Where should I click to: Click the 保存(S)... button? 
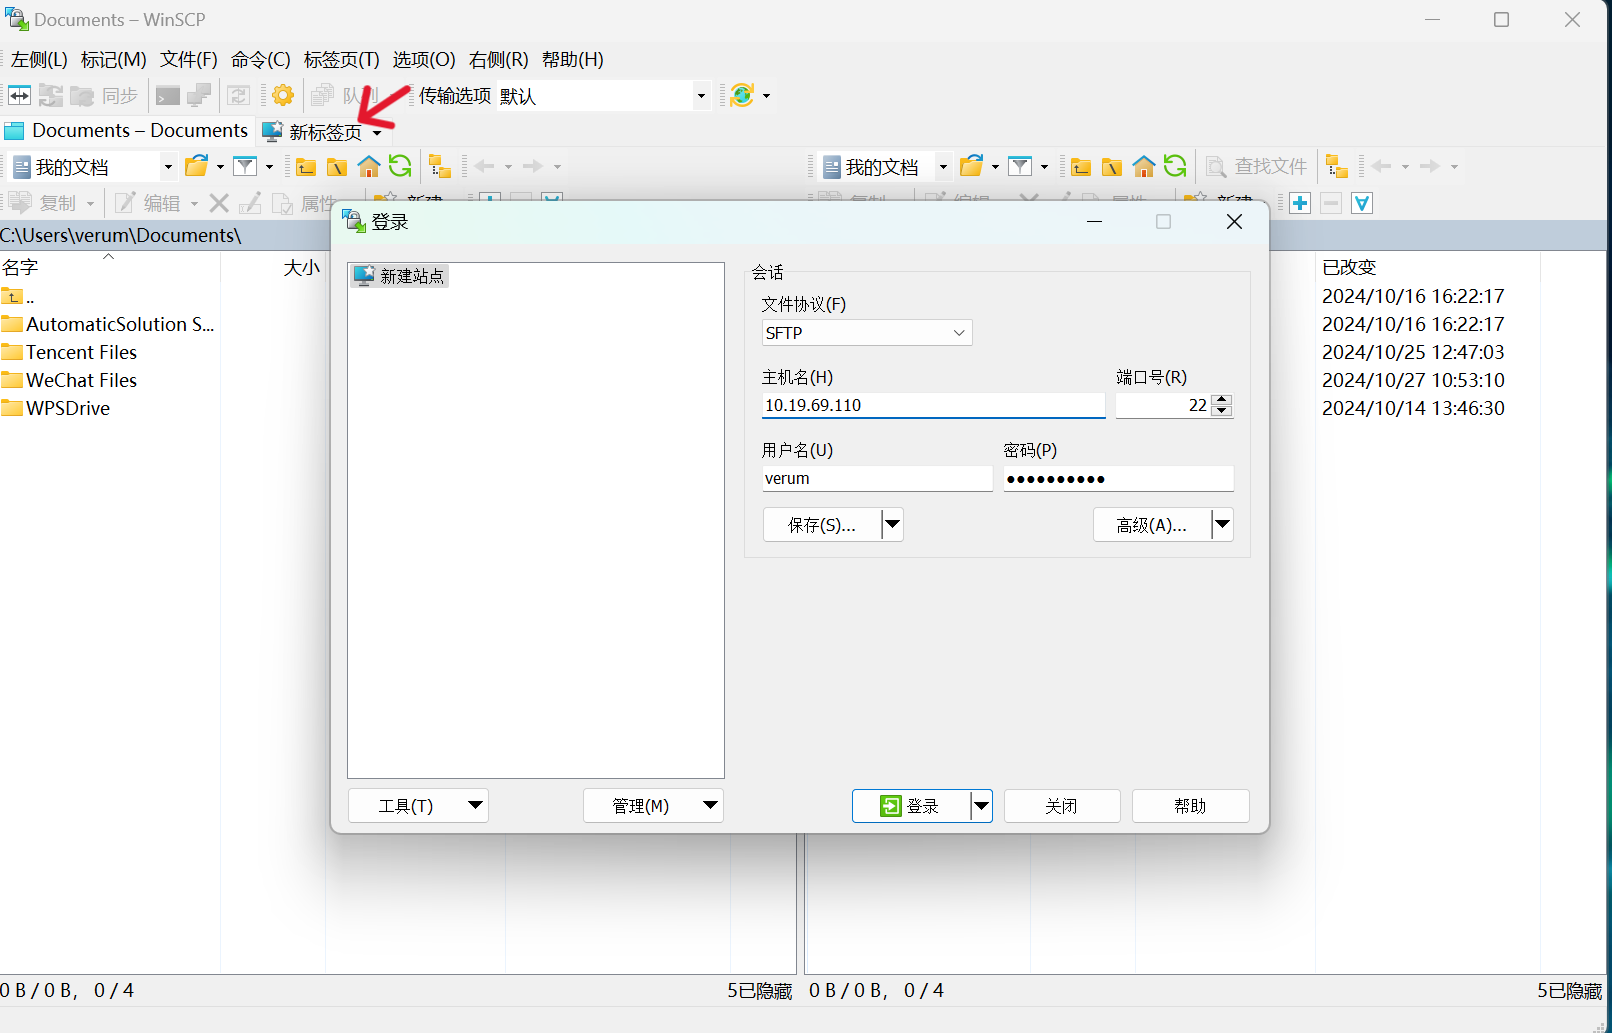[x=822, y=524]
